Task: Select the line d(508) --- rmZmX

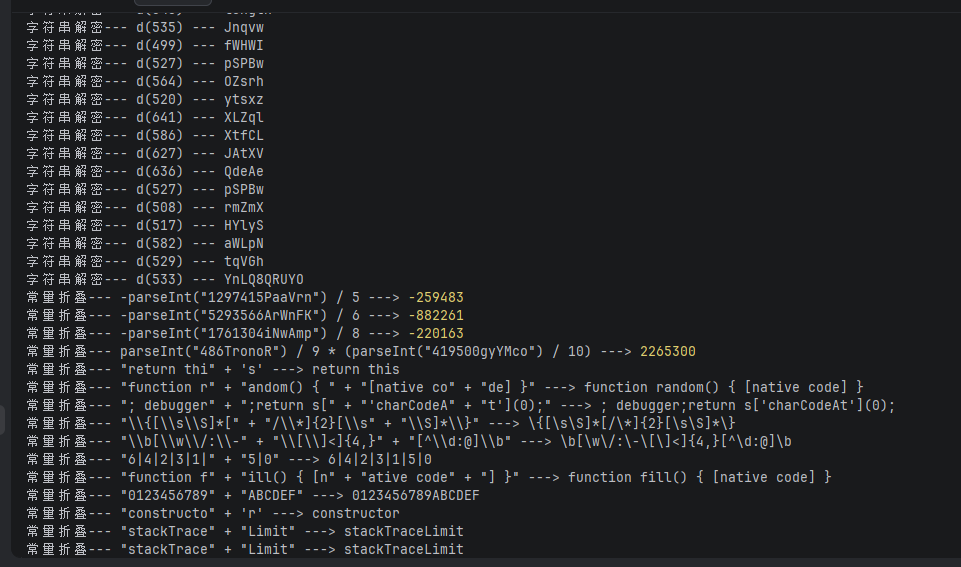Action: coord(145,207)
